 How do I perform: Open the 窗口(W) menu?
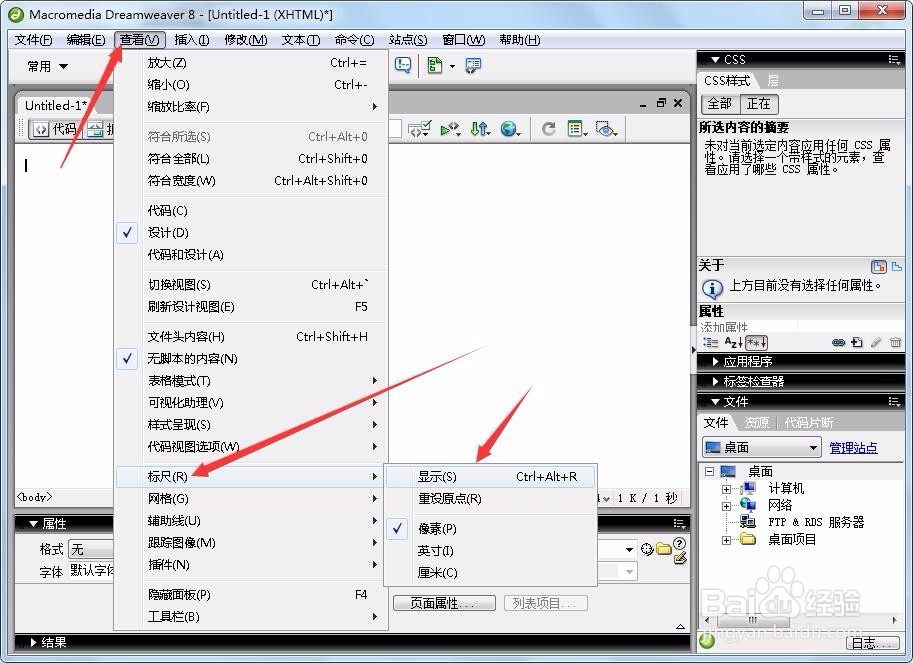463,40
